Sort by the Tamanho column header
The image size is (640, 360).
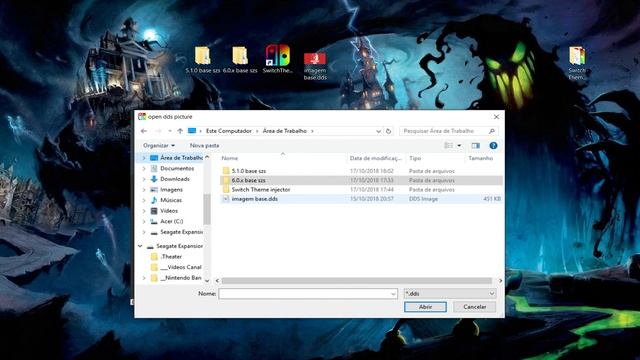(x=480, y=158)
